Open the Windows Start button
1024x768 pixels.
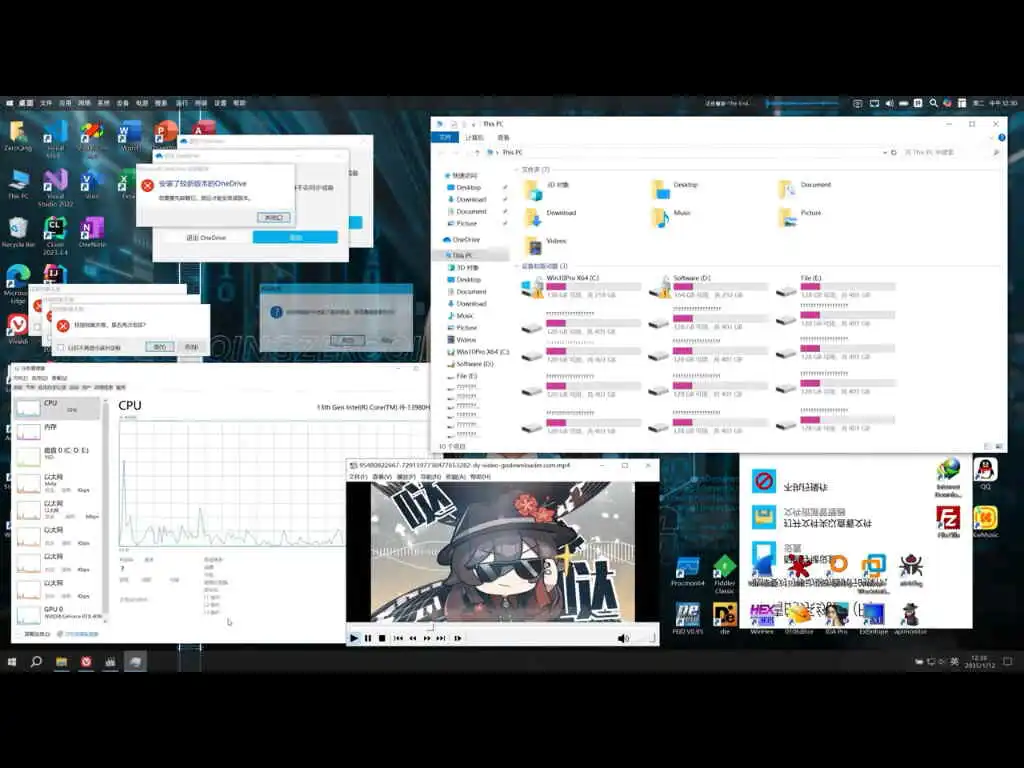click(12, 662)
